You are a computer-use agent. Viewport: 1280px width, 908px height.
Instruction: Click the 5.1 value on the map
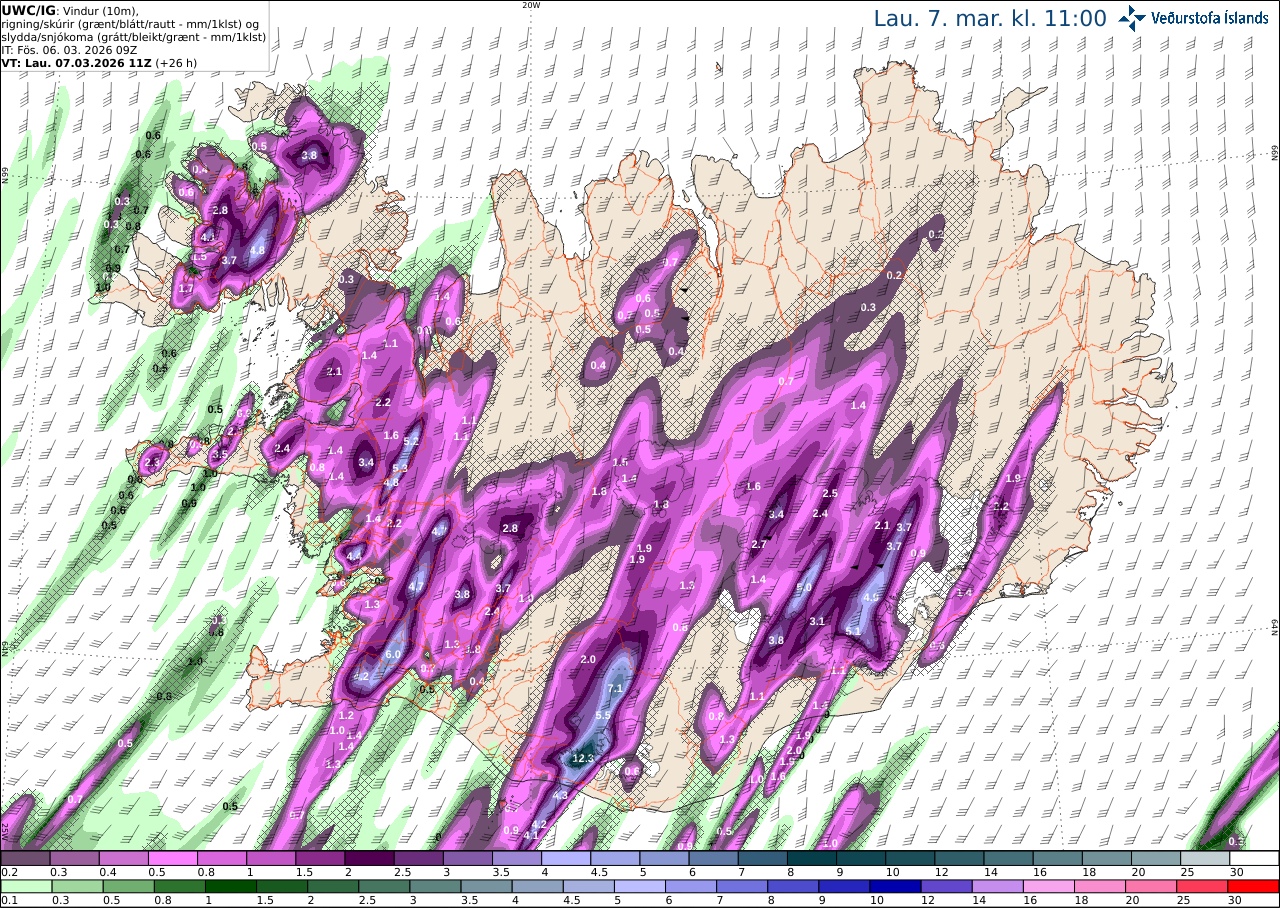(853, 631)
